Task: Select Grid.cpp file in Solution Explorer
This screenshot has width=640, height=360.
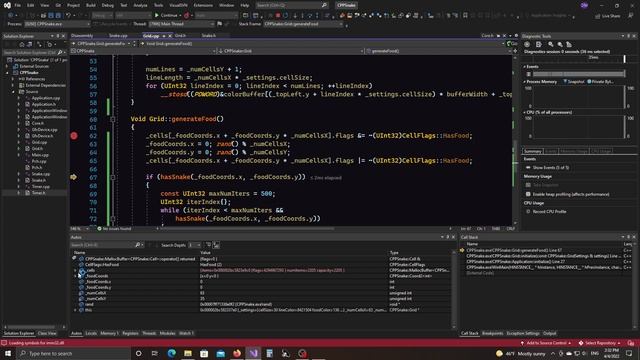Action: pos(40,142)
